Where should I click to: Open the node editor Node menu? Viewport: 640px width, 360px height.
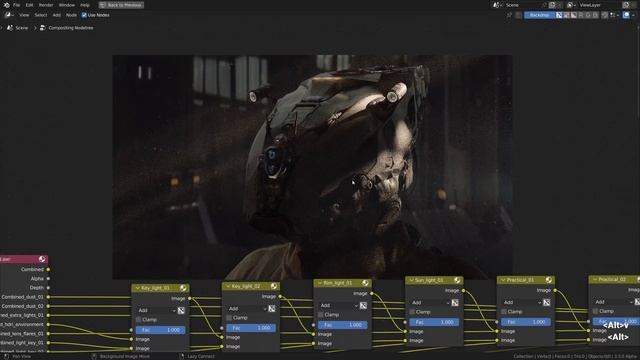[71, 15]
